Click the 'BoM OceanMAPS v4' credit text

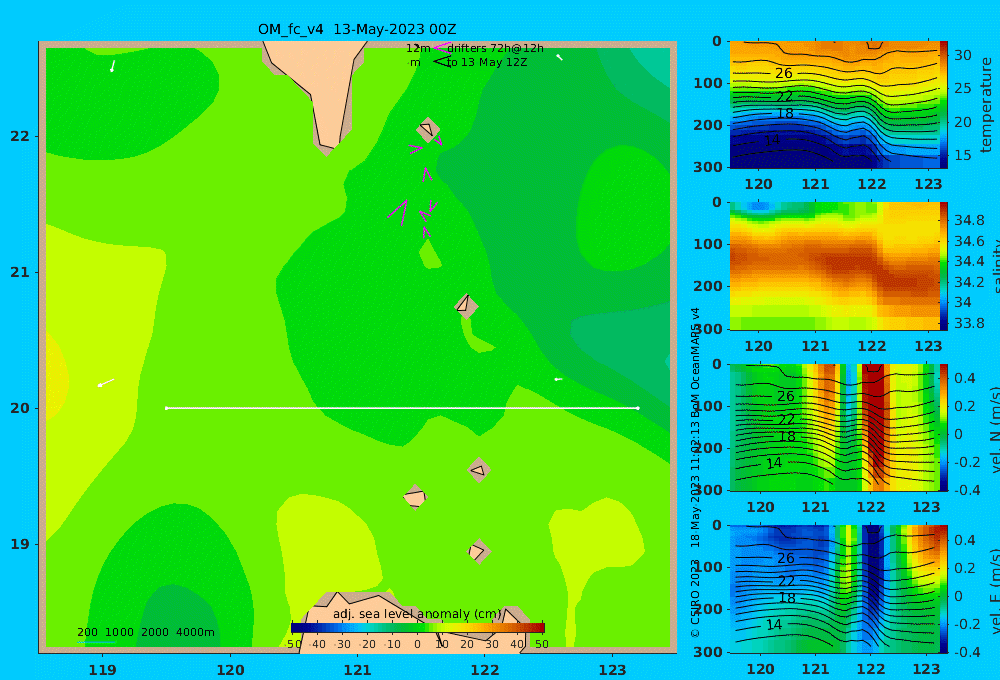[695, 362]
